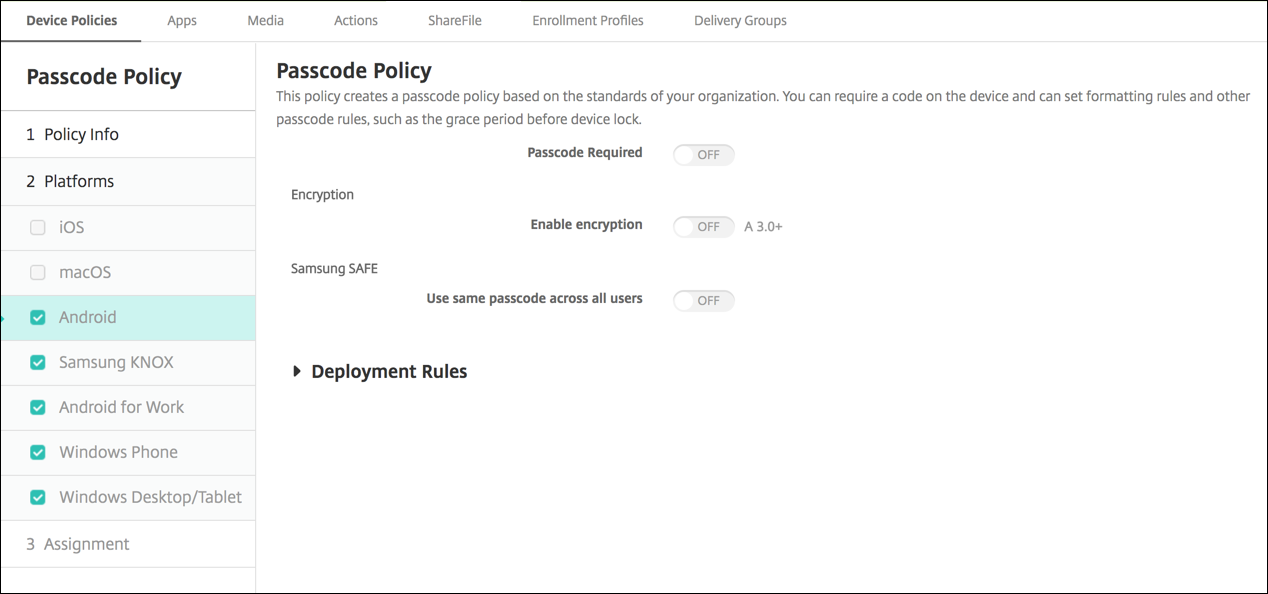Open the Delivery Groups tab
1268x594 pixels.
tap(740, 21)
